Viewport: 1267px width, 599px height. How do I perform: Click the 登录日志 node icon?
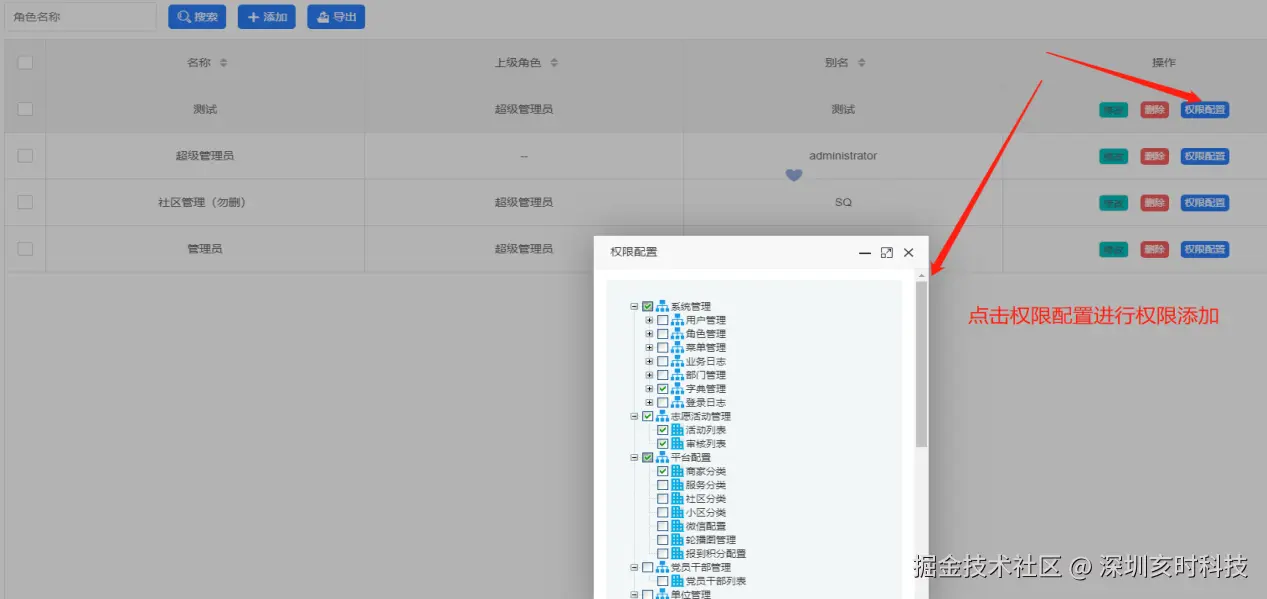(x=677, y=402)
